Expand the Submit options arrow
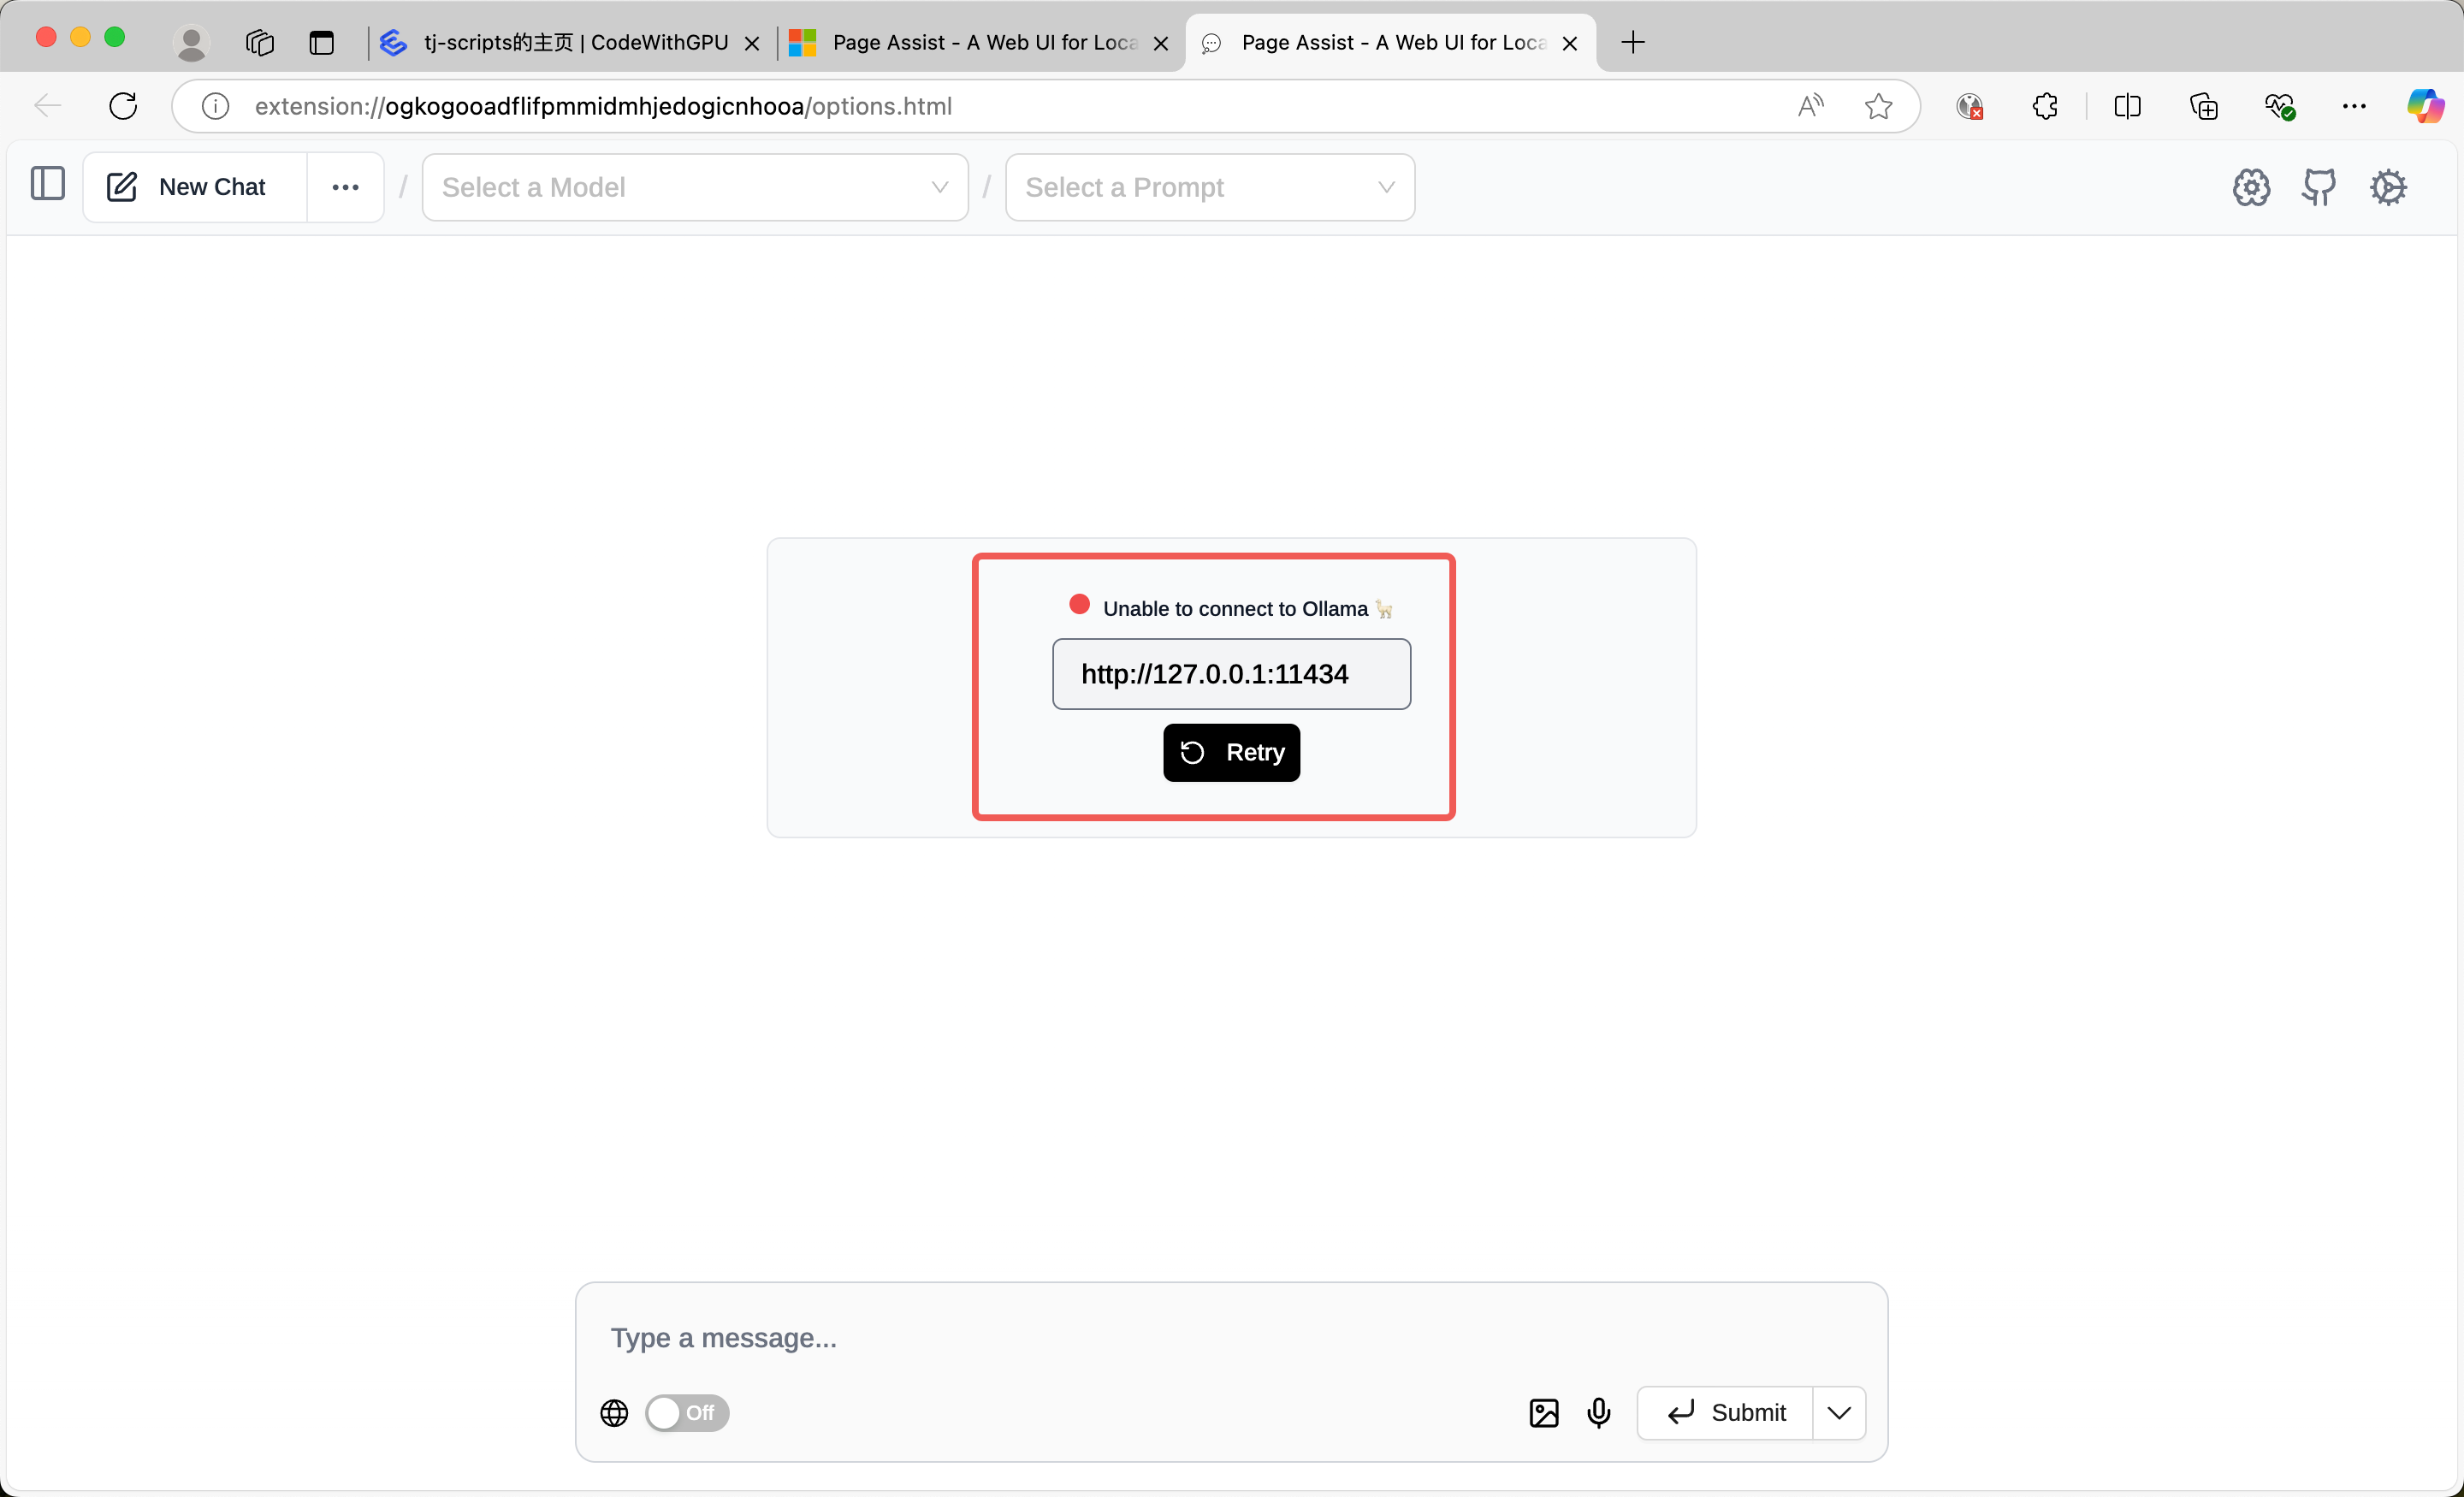 1838,1412
